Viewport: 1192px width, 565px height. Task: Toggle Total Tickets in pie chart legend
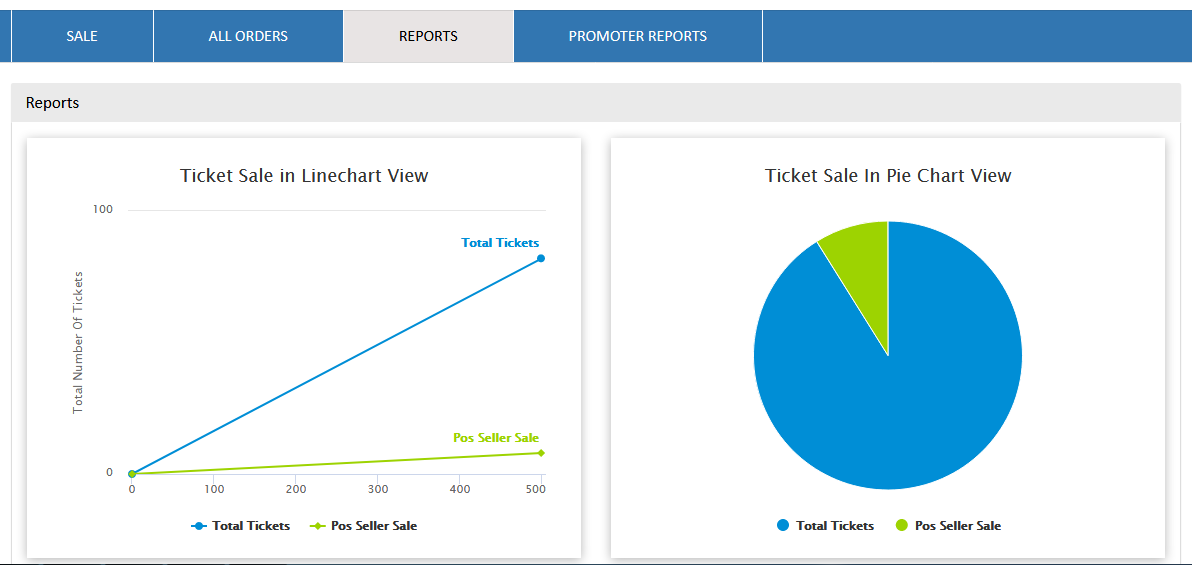pos(825,526)
